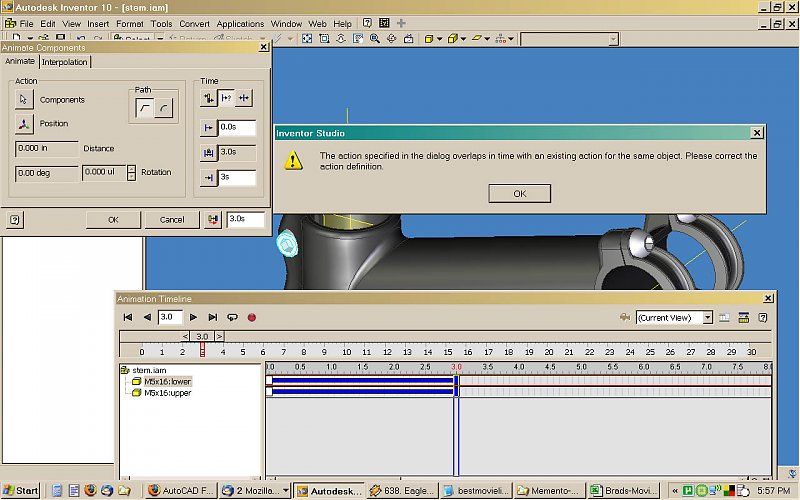Viewport: 800px width, 500px height.
Task: Click the Components selection arrow button
Action: pyautogui.click(x=25, y=99)
